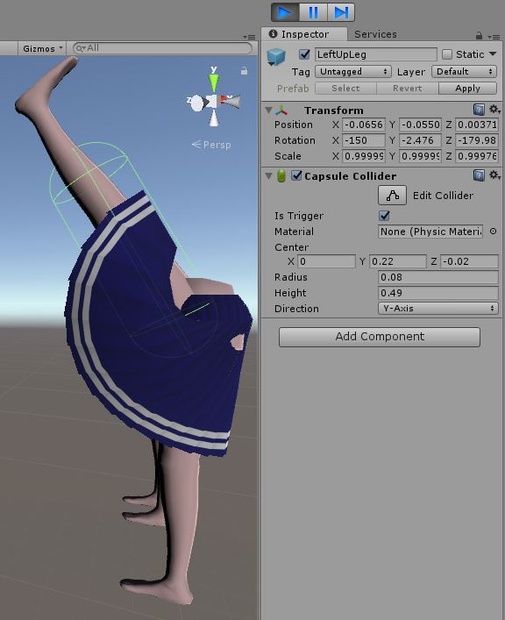Toggle the Persp projection label

(x=212, y=145)
